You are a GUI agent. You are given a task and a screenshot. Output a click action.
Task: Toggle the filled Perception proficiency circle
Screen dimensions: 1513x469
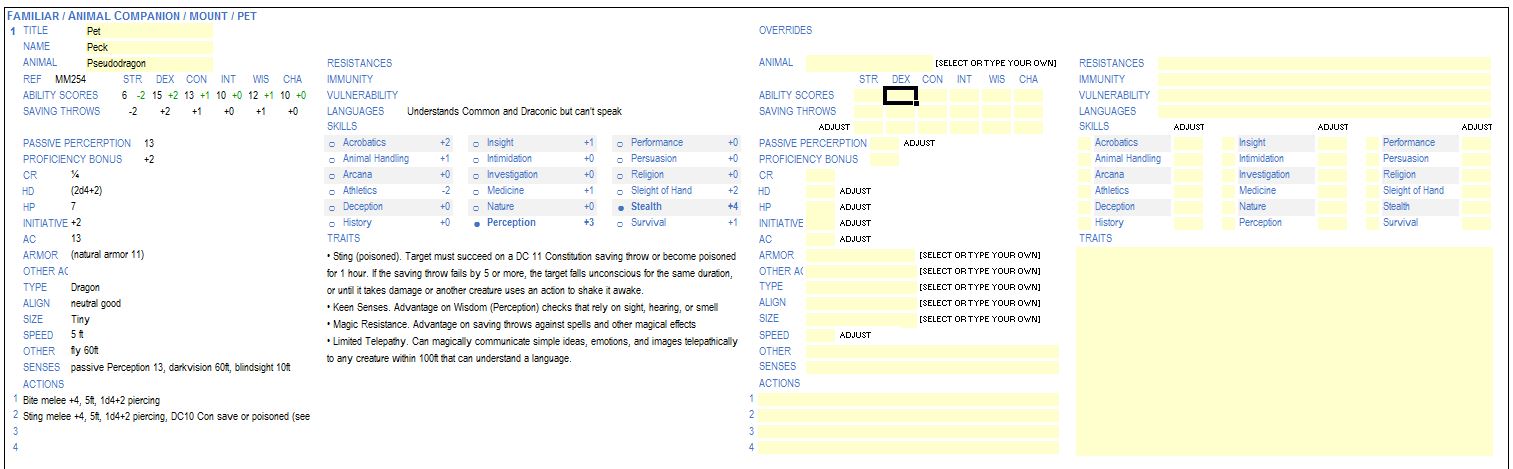click(475, 224)
